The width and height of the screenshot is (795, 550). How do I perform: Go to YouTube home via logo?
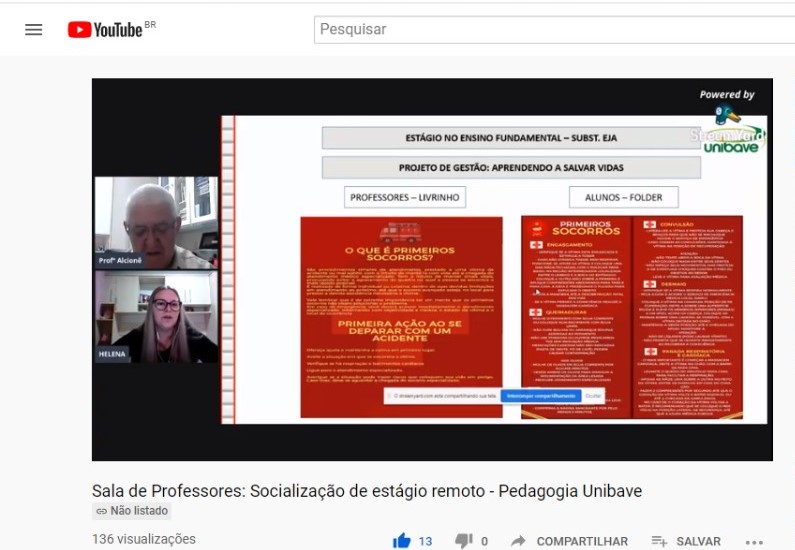(105, 30)
